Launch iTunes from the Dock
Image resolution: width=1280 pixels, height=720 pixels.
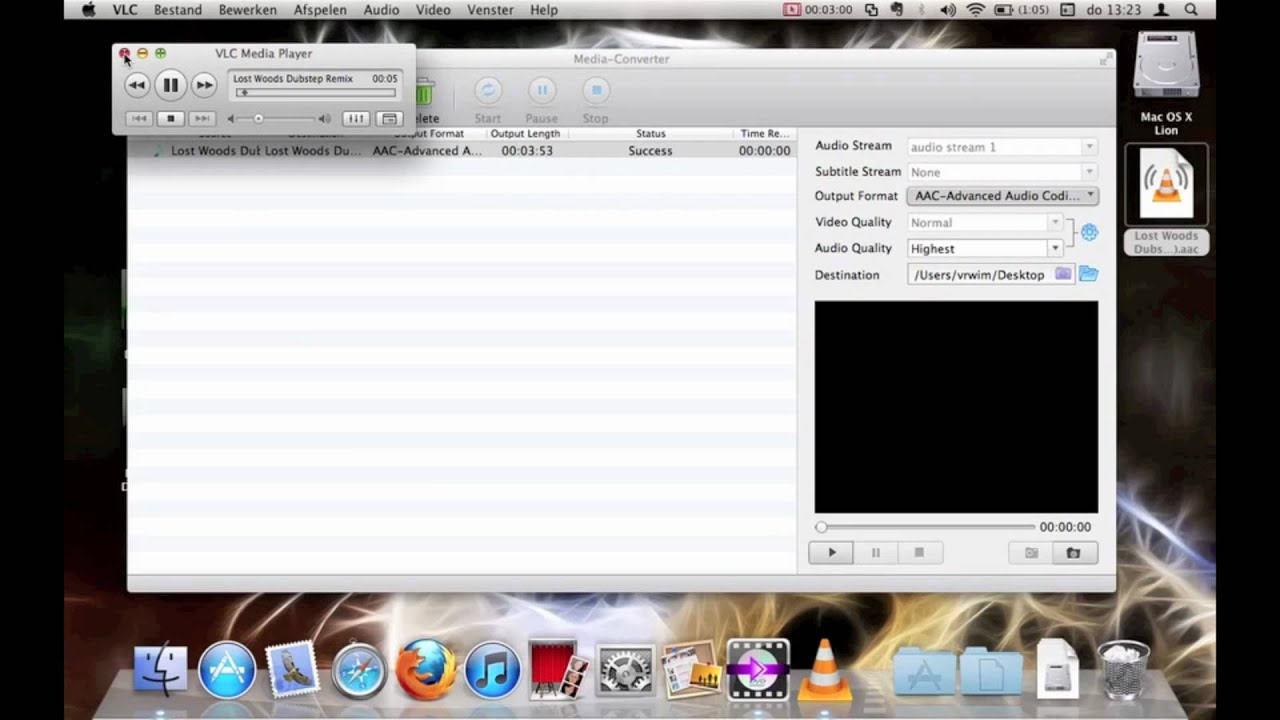click(x=492, y=669)
